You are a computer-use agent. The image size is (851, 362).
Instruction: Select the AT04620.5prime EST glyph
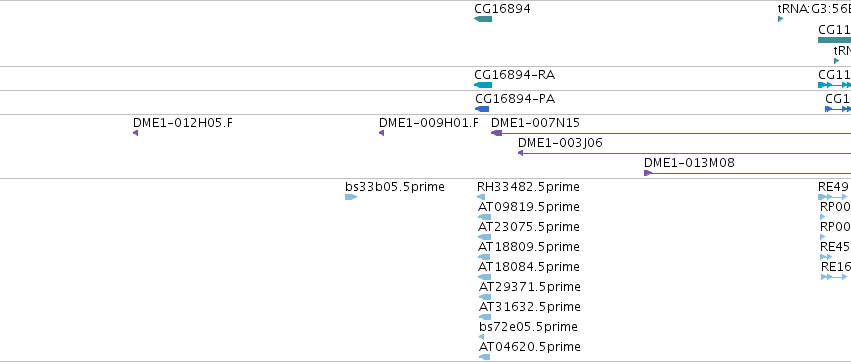coord(485,357)
